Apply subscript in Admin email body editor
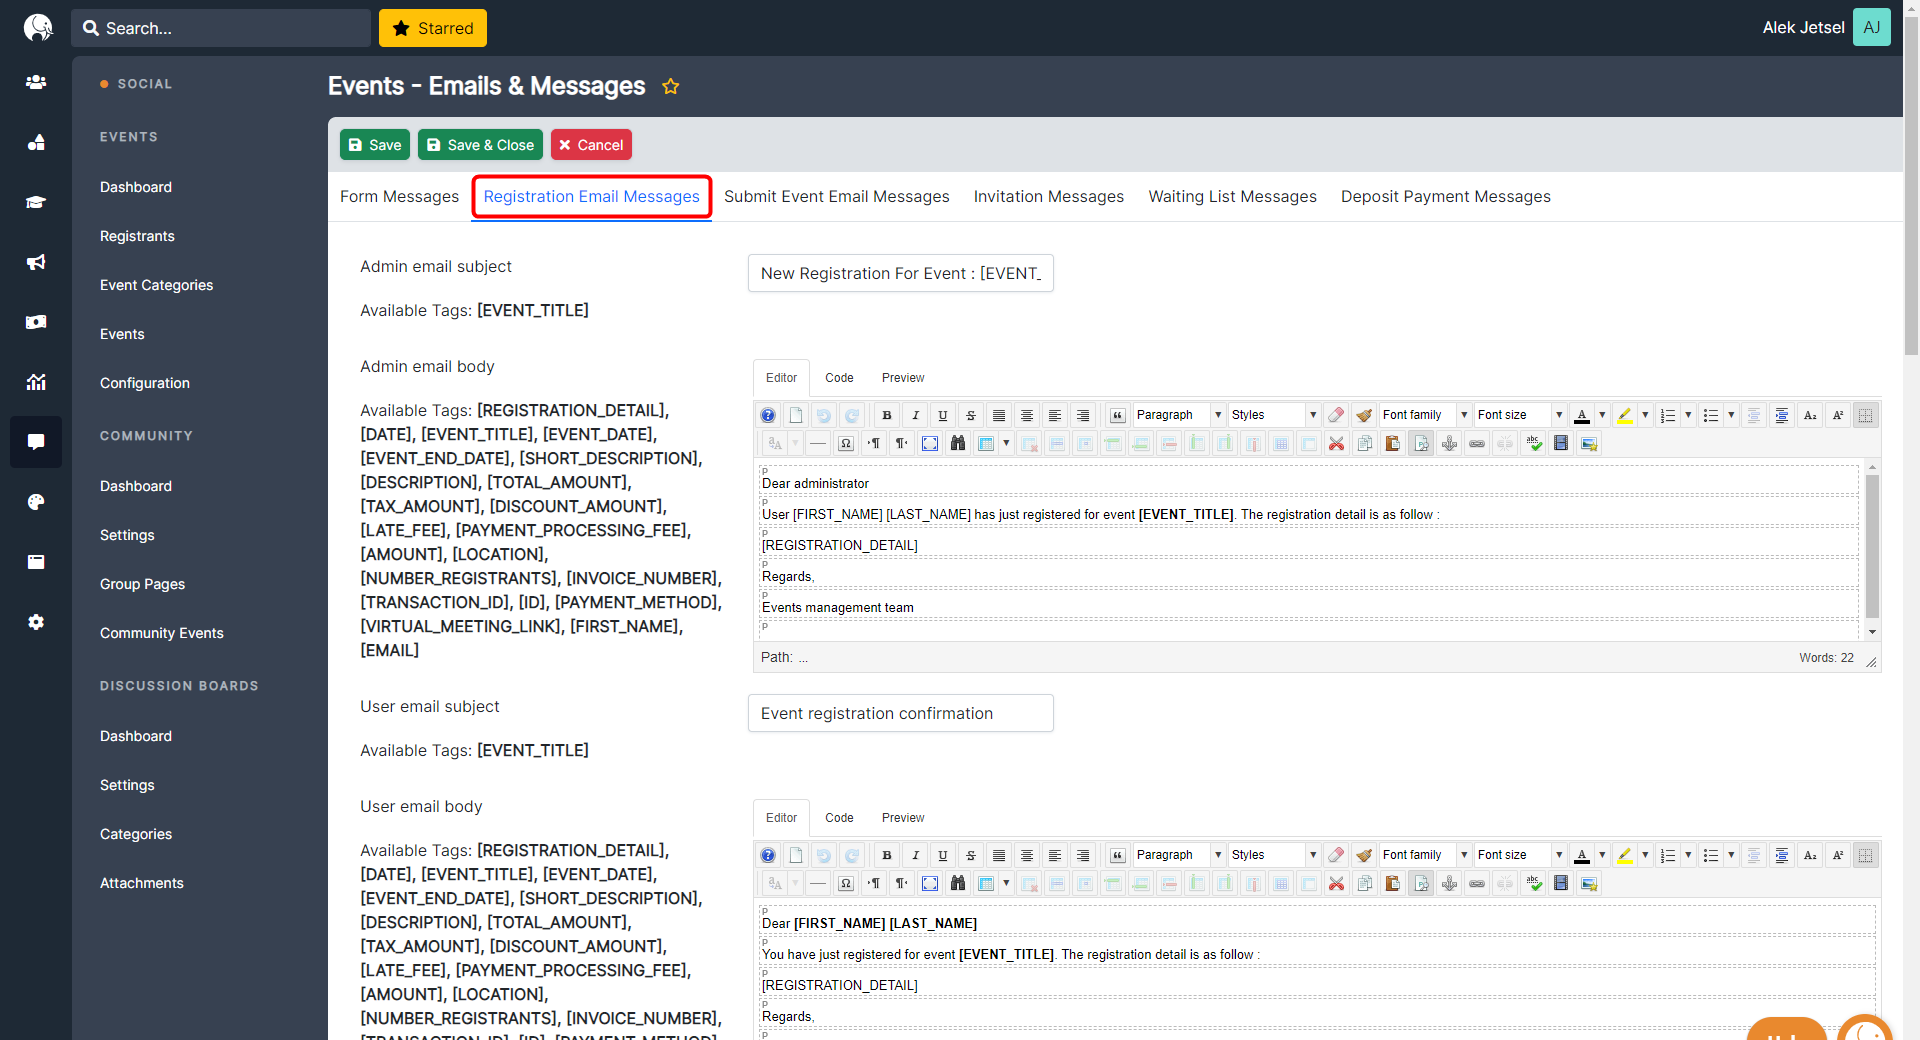This screenshot has width=1920, height=1040. click(1810, 415)
